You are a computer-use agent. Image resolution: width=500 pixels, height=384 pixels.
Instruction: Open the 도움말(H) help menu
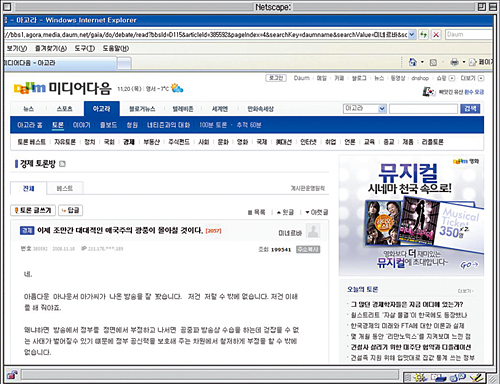tap(115, 48)
